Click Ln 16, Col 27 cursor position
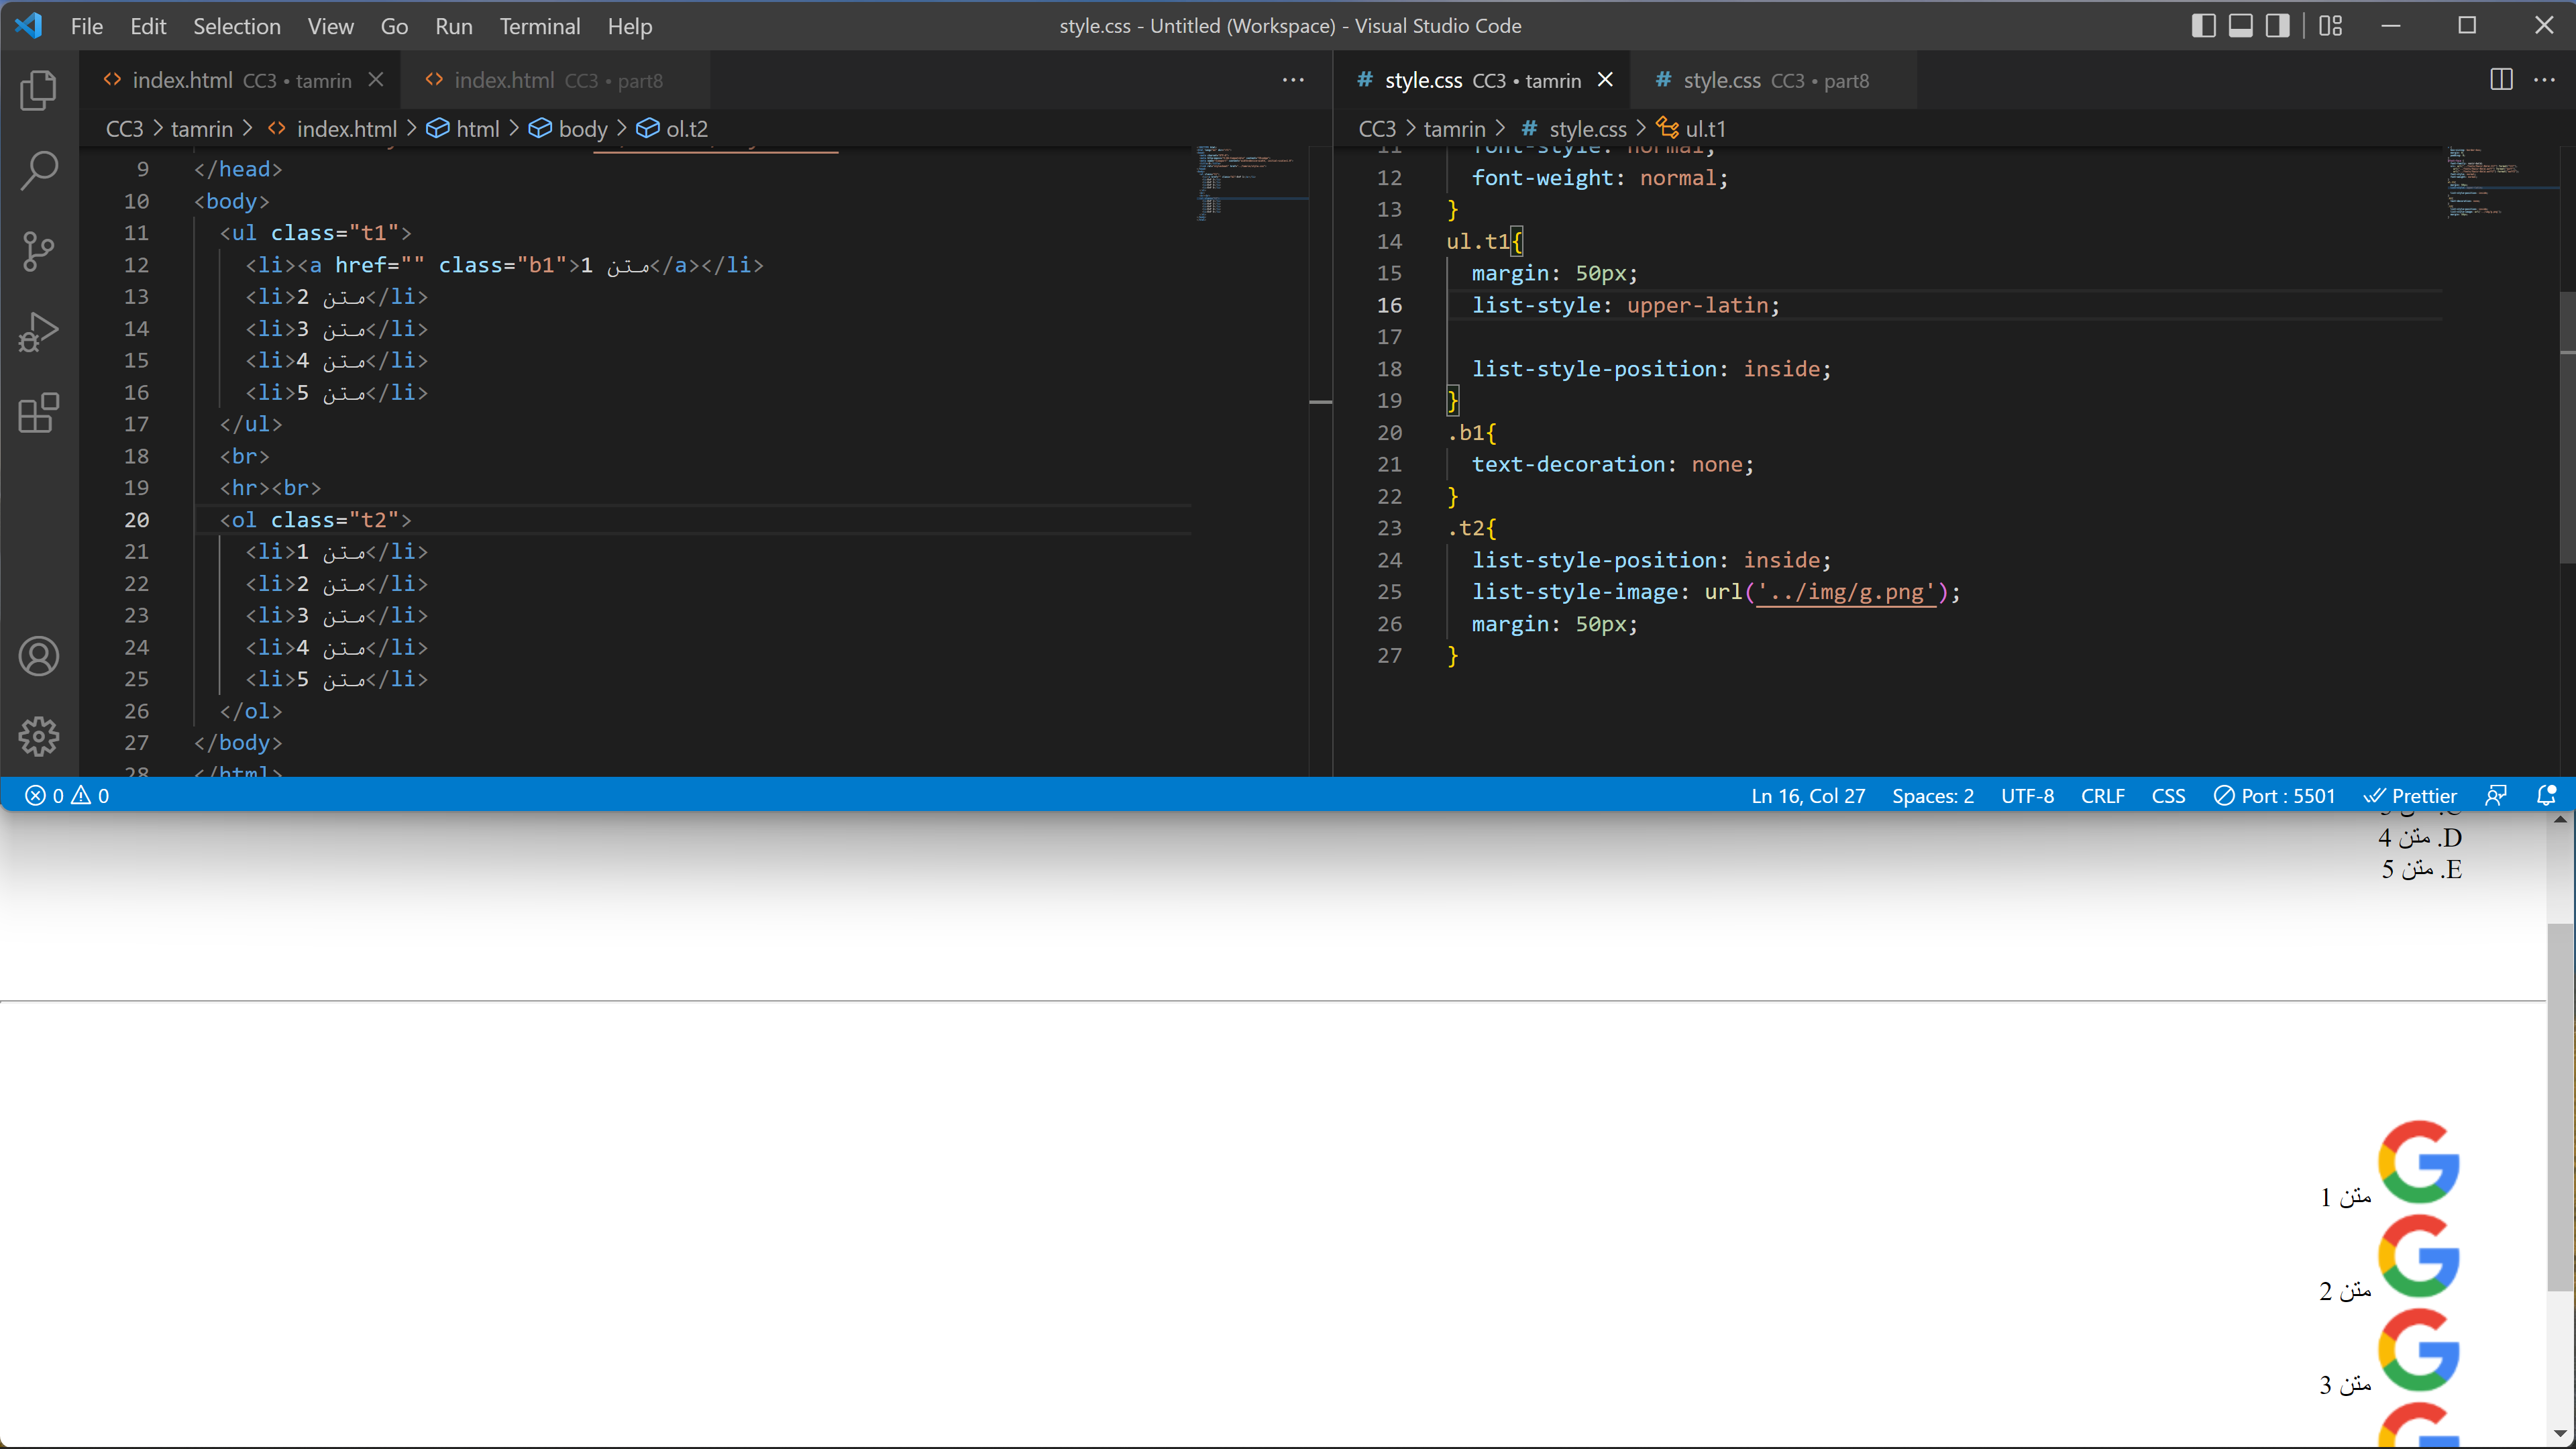 click(x=1808, y=796)
